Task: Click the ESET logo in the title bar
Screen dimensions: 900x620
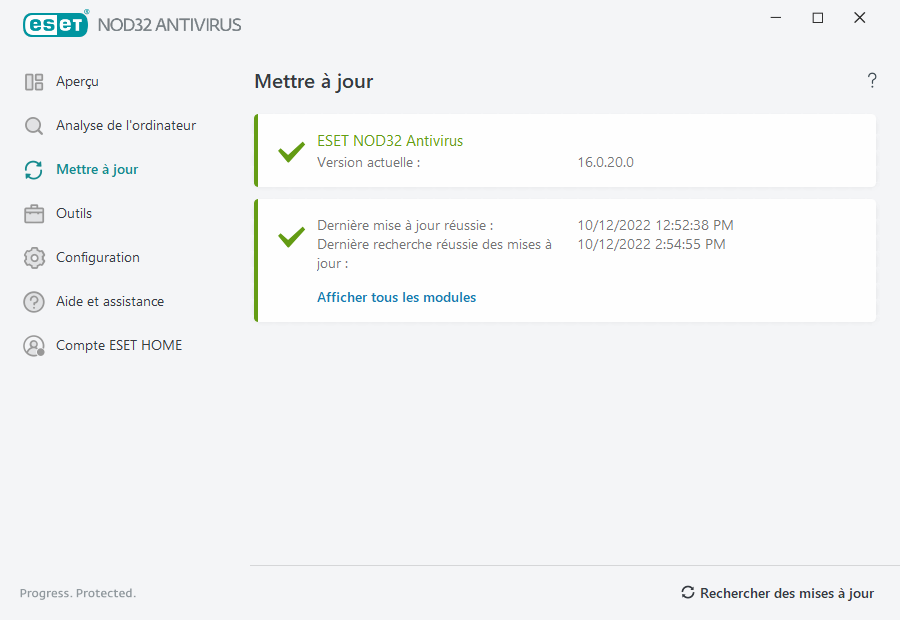Action: (56, 24)
